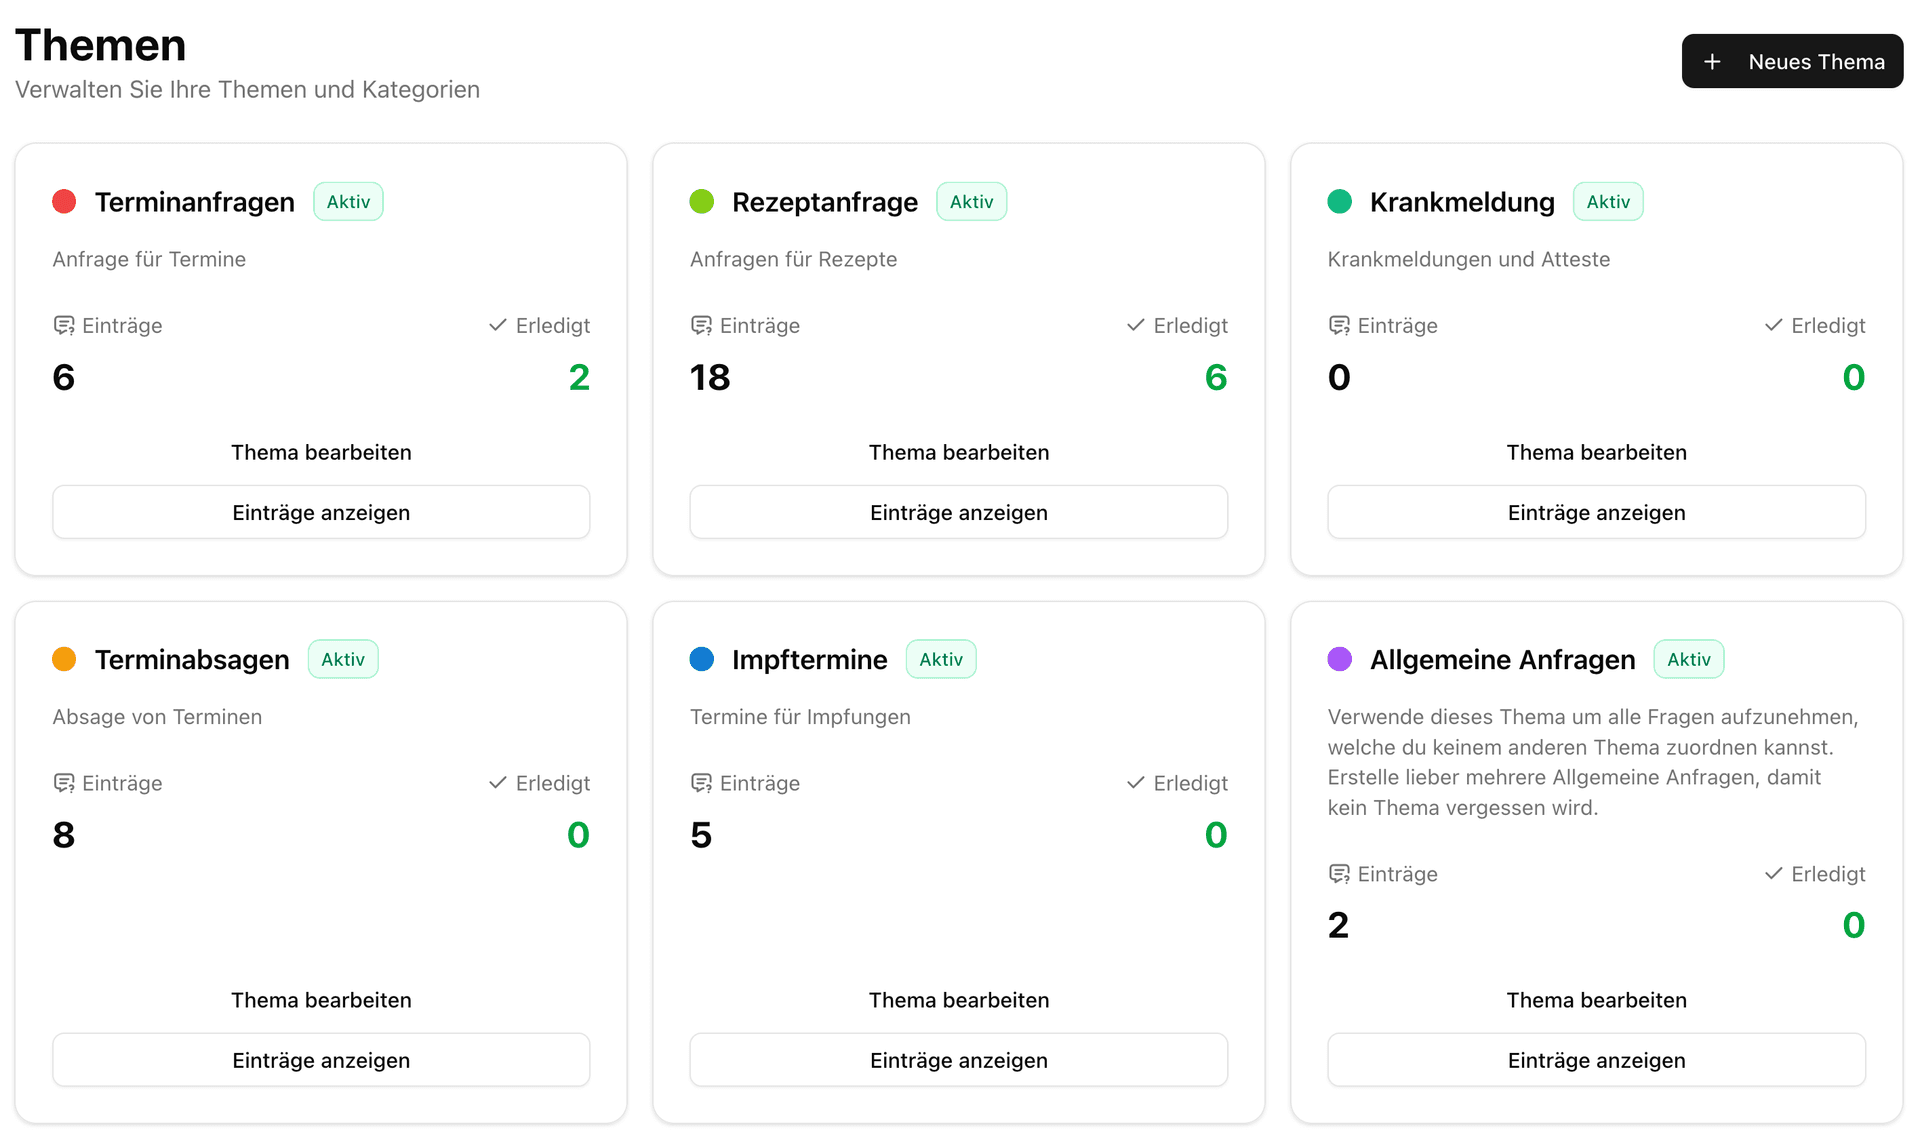Click Einträge chat icon in Rezeptanfrage card
Screen dimensions: 1920x1139
[701, 326]
